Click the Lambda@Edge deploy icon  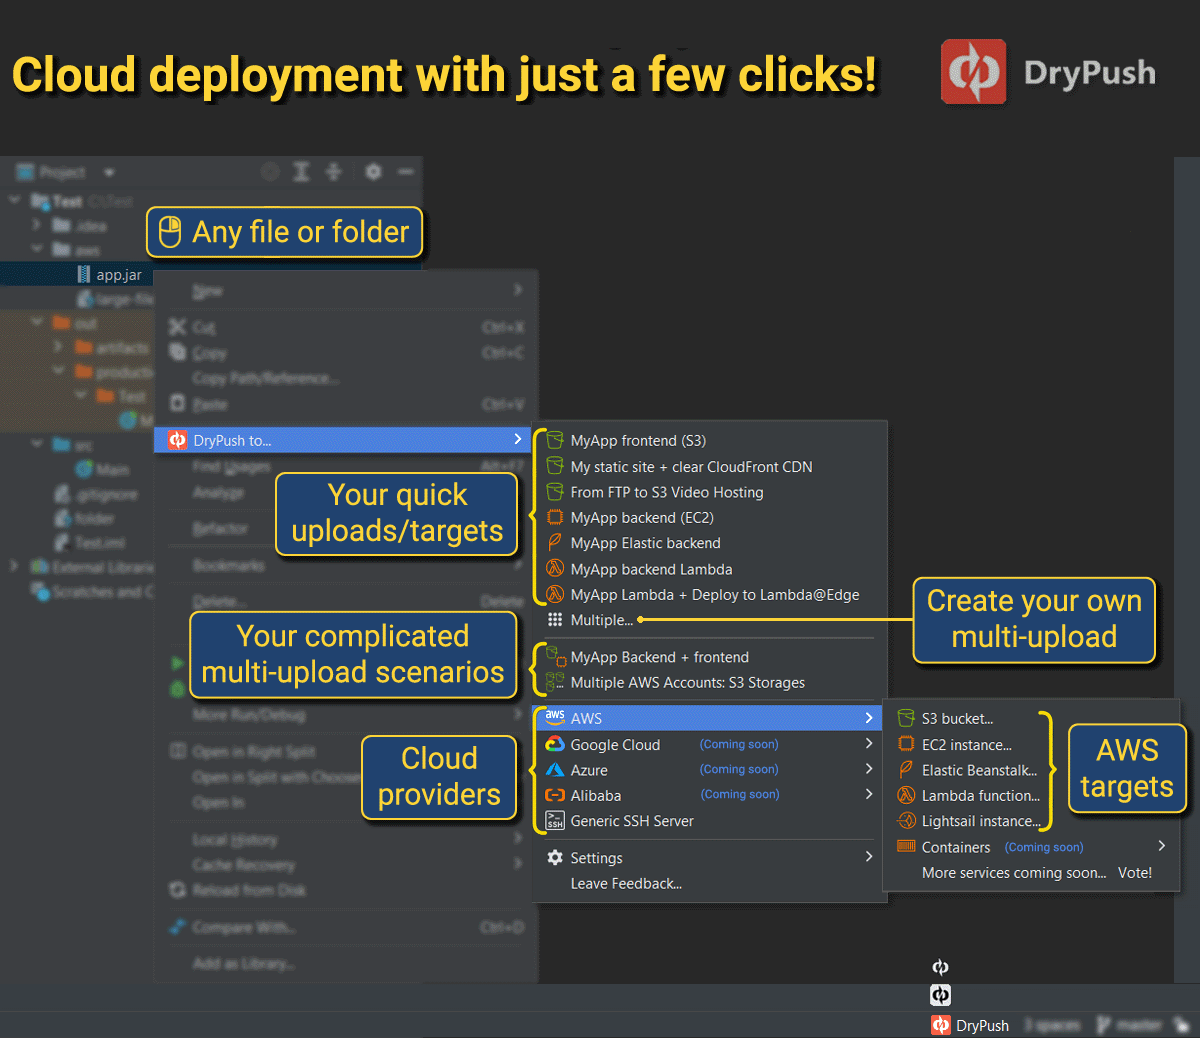[x=555, y=594]
